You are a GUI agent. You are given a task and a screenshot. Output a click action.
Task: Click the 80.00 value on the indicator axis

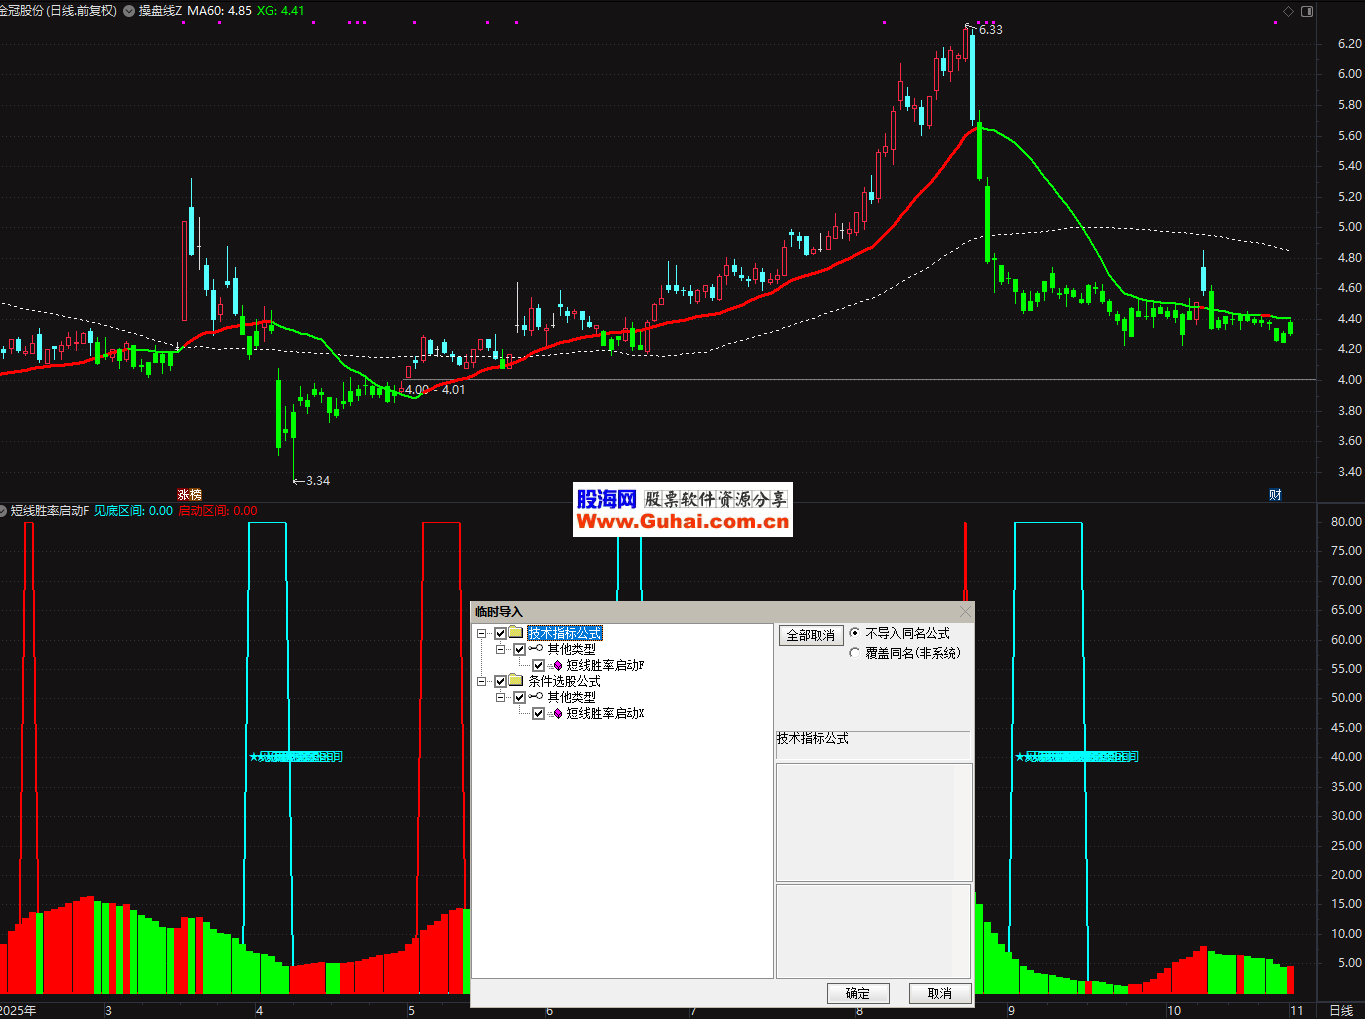click(x=1346, y=522)
